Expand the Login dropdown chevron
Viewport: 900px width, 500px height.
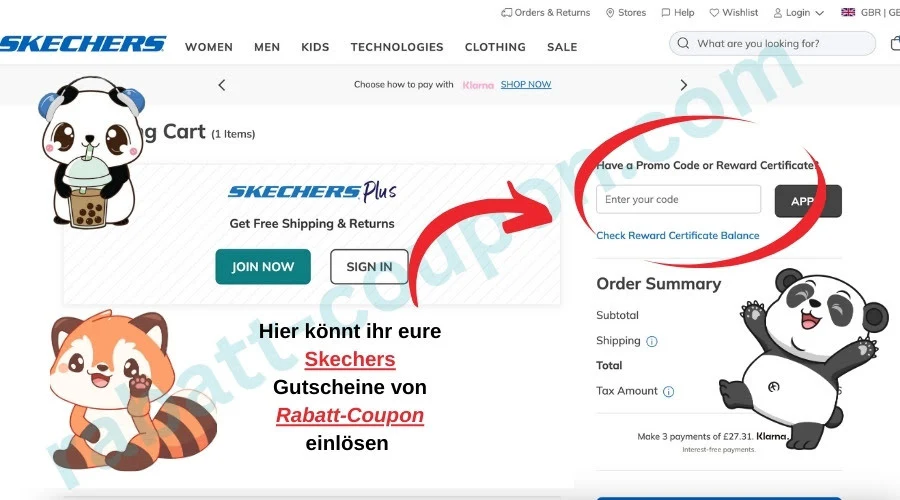click(820, 13)
